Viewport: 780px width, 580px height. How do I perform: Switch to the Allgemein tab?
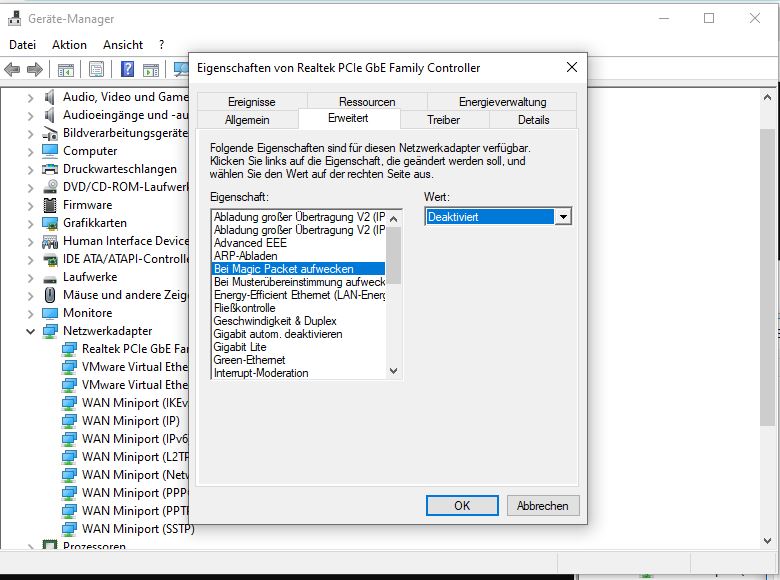[x=247, y=120]
